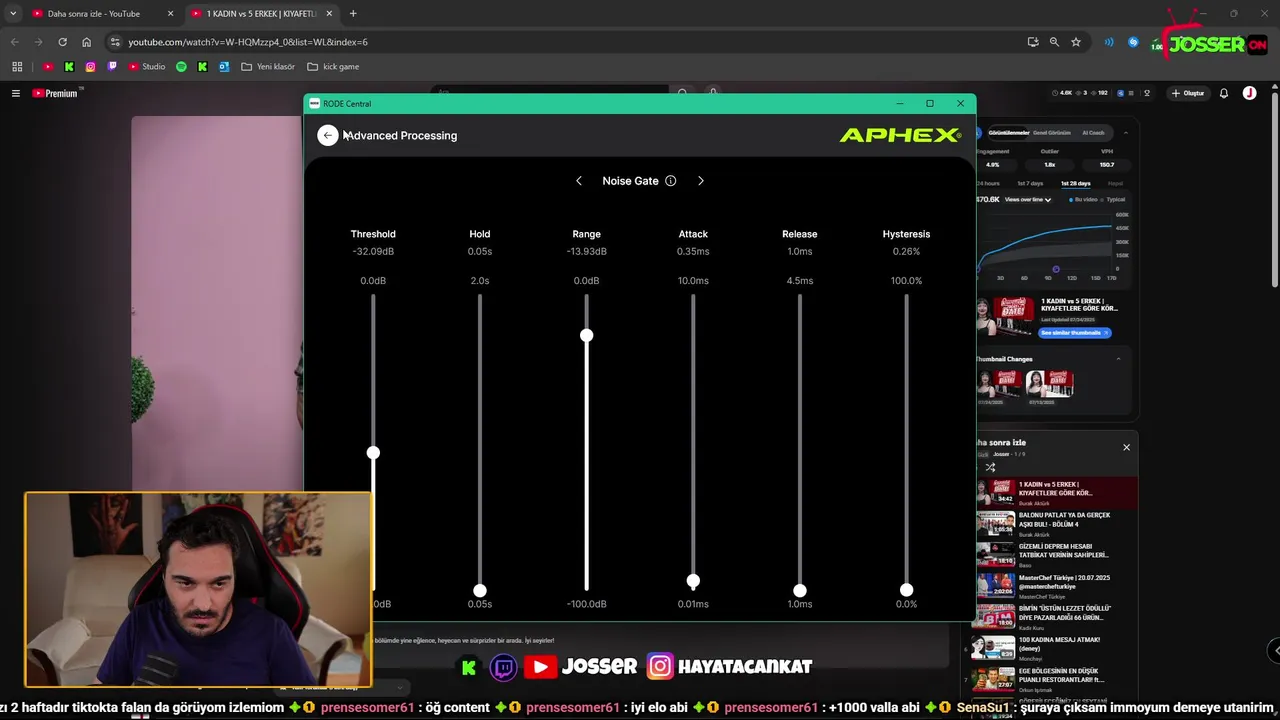Open the Noise Gate info icon

(671, 181)
